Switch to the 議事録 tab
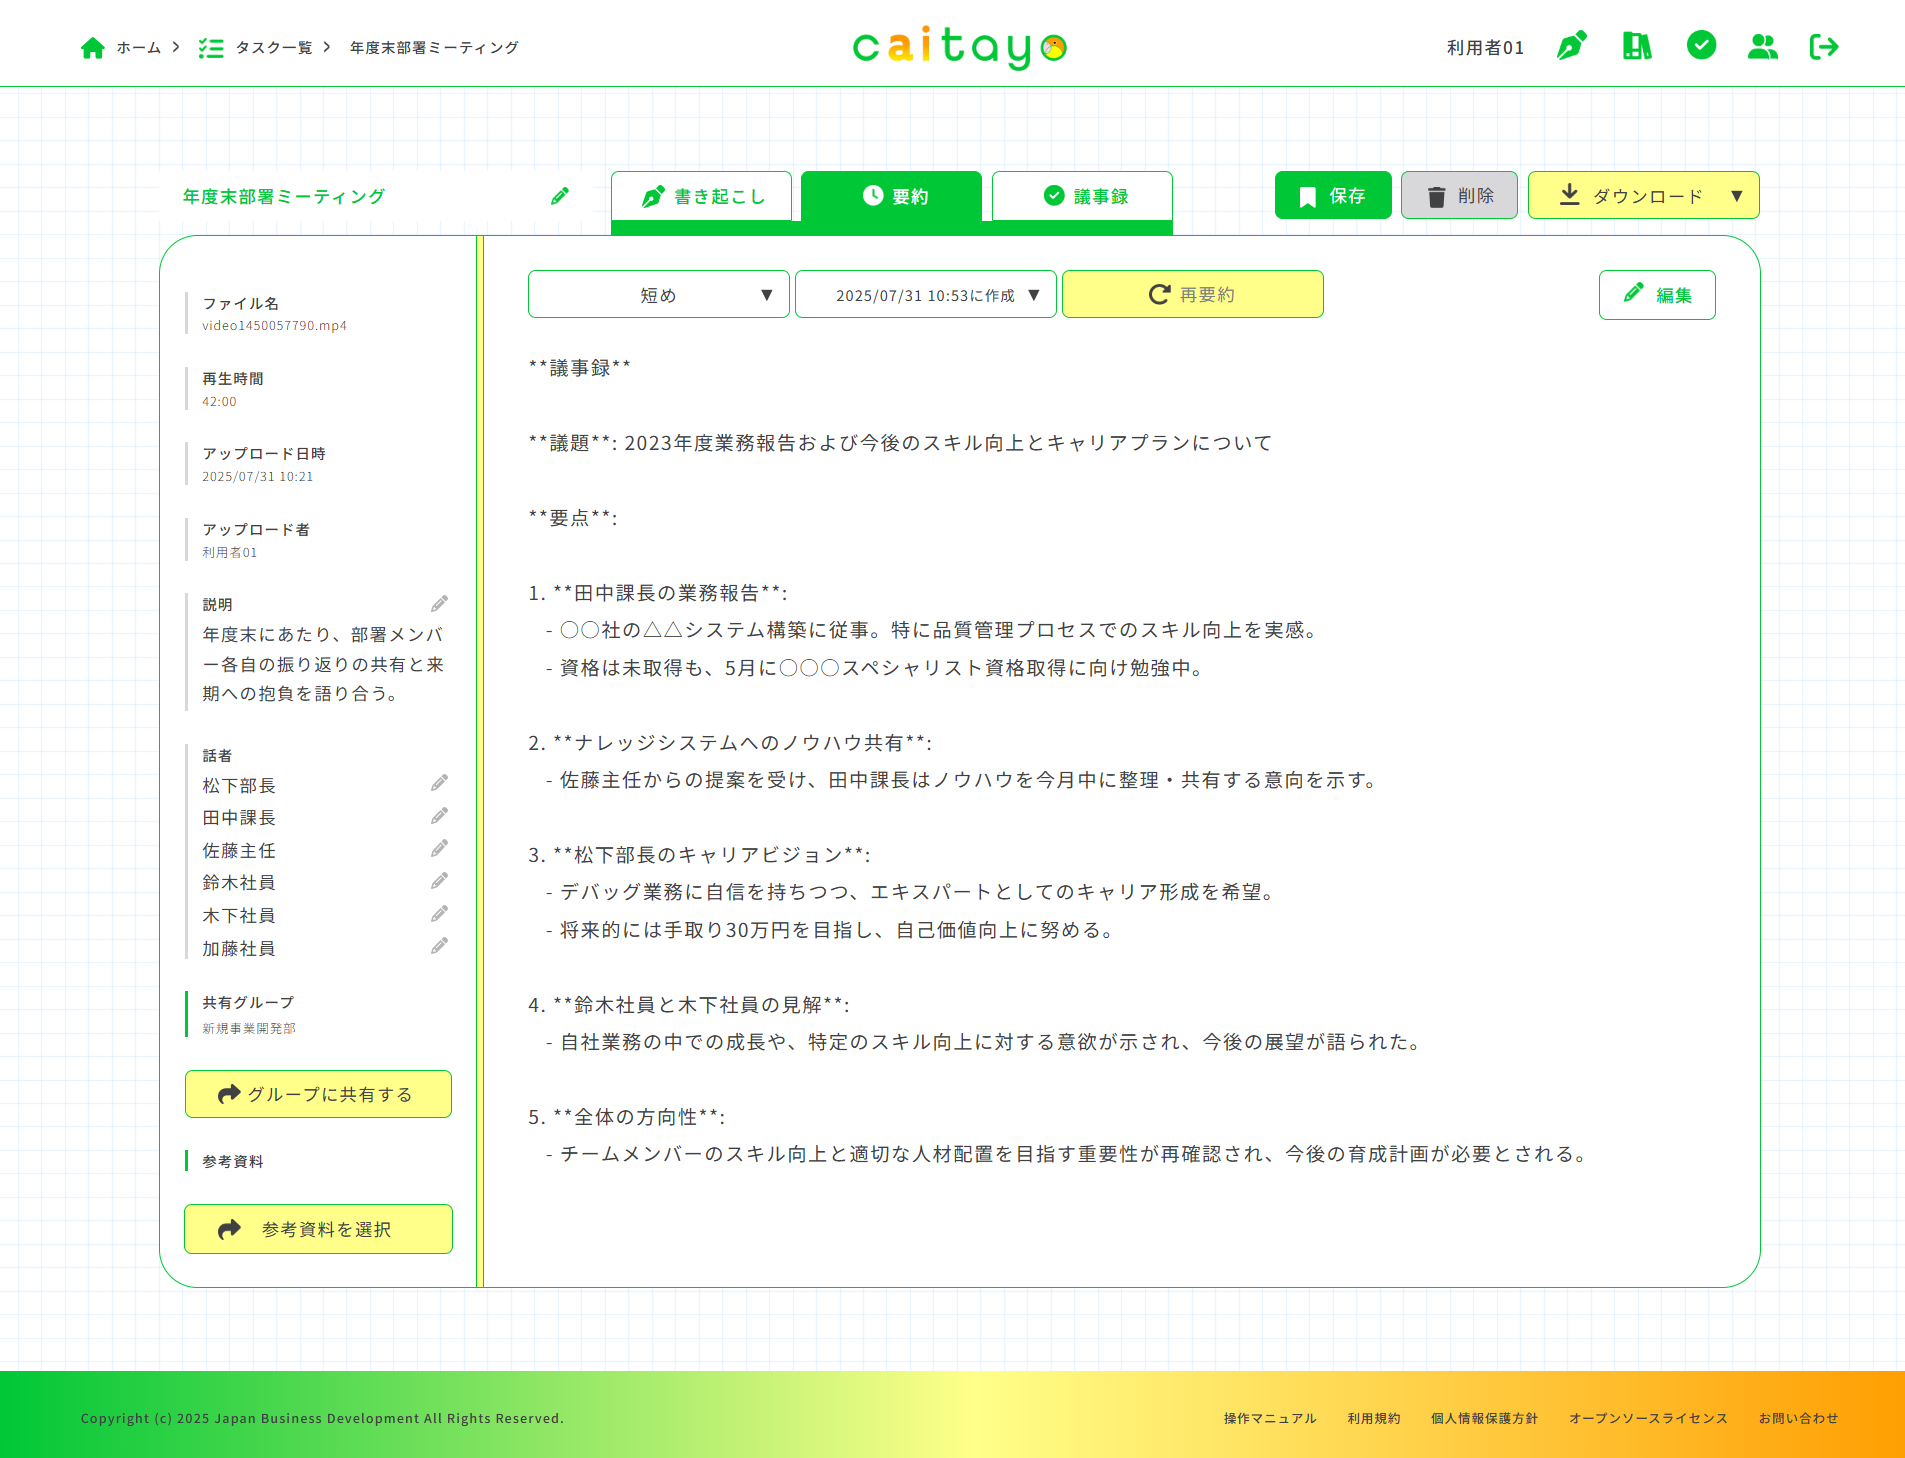 pyautogui.click(x=1083, y=196)
